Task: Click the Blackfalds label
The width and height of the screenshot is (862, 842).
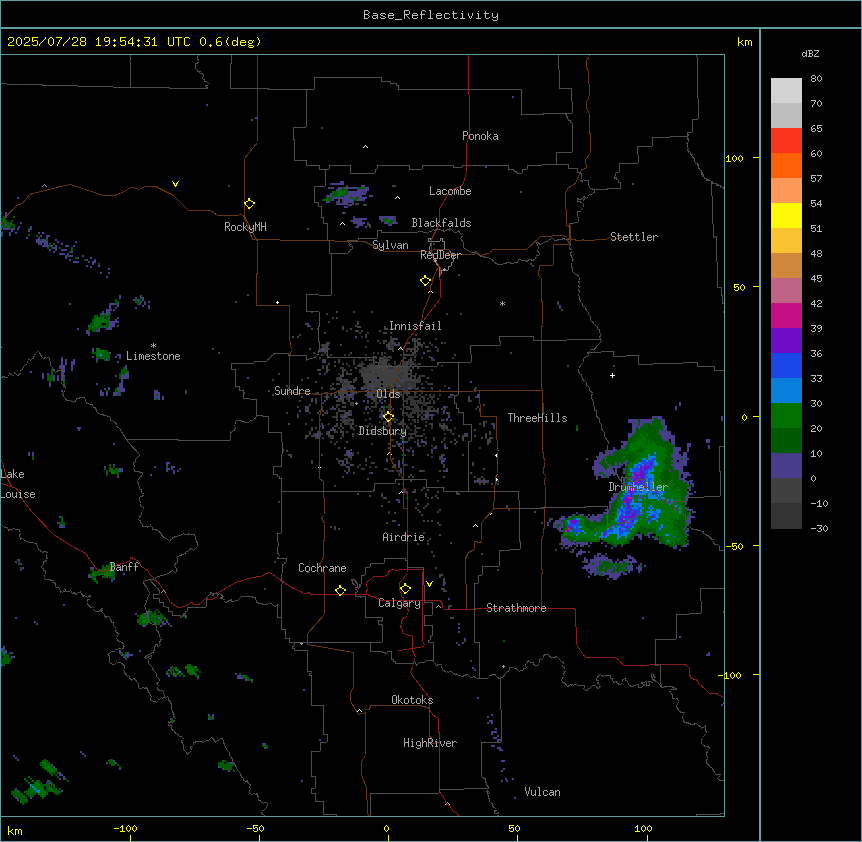Action: point(441,223)
